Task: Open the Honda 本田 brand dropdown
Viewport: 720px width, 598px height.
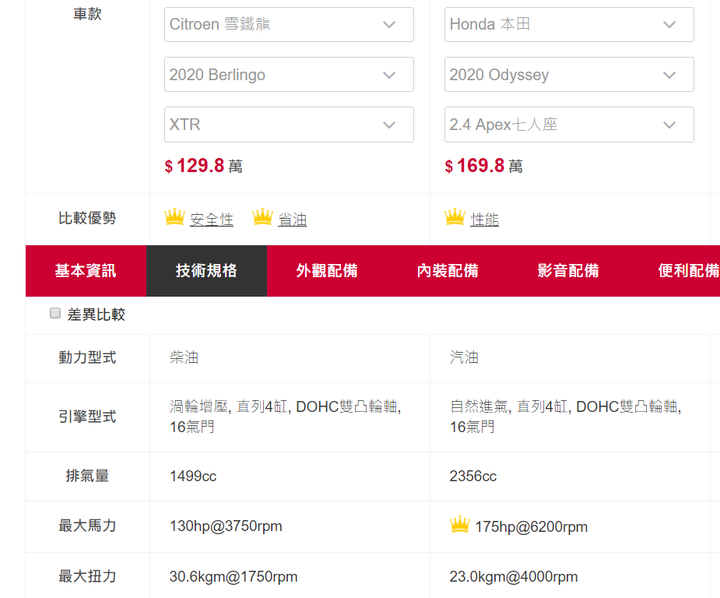Action: pyautogui.click(x=569, y=24)
